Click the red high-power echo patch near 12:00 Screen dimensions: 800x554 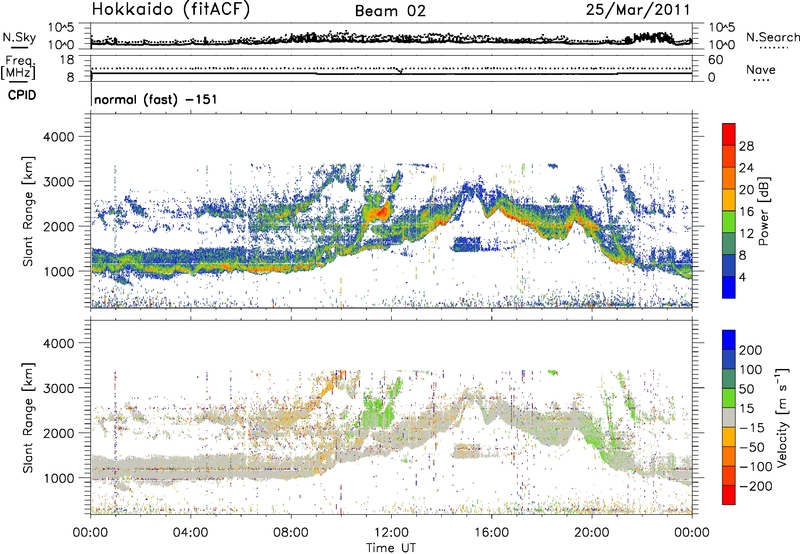click(x=380, y=210)
